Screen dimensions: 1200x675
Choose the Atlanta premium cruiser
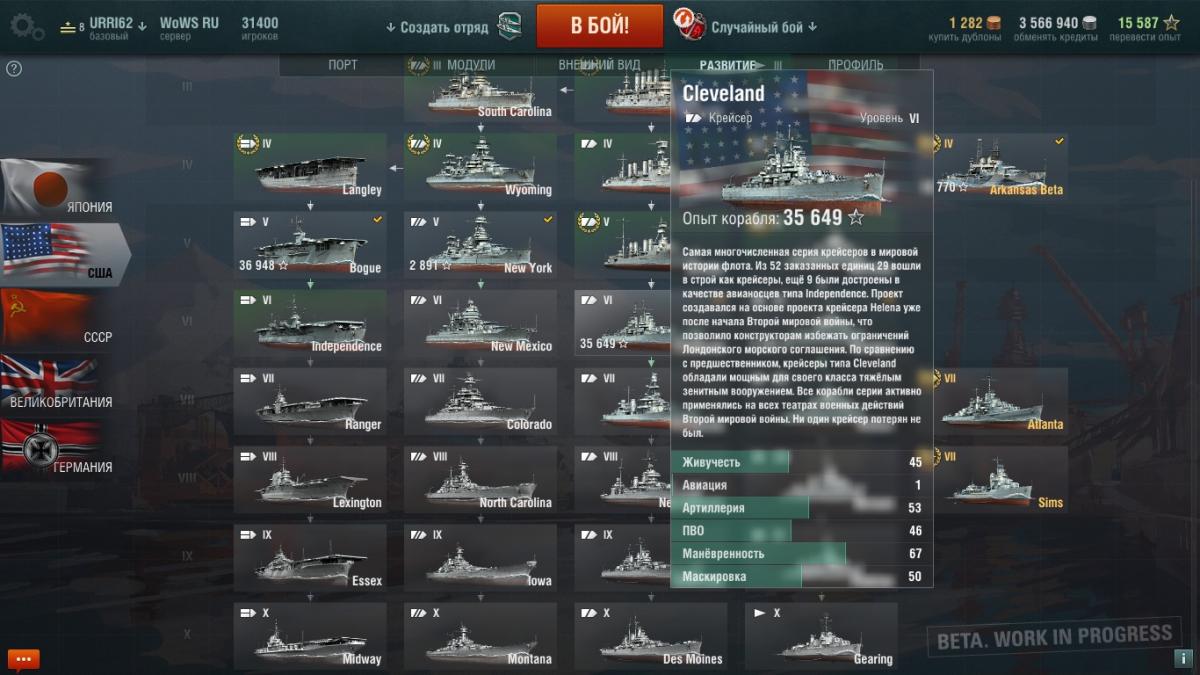pyautogui.click(x=992, y=401)
